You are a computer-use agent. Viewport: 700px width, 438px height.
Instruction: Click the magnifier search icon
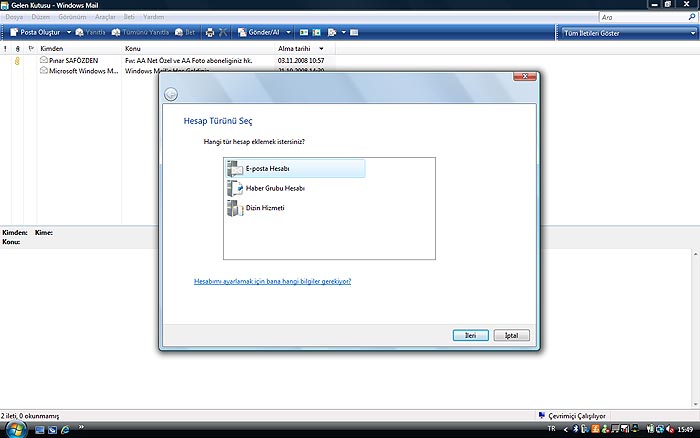(x=692, y=17)
